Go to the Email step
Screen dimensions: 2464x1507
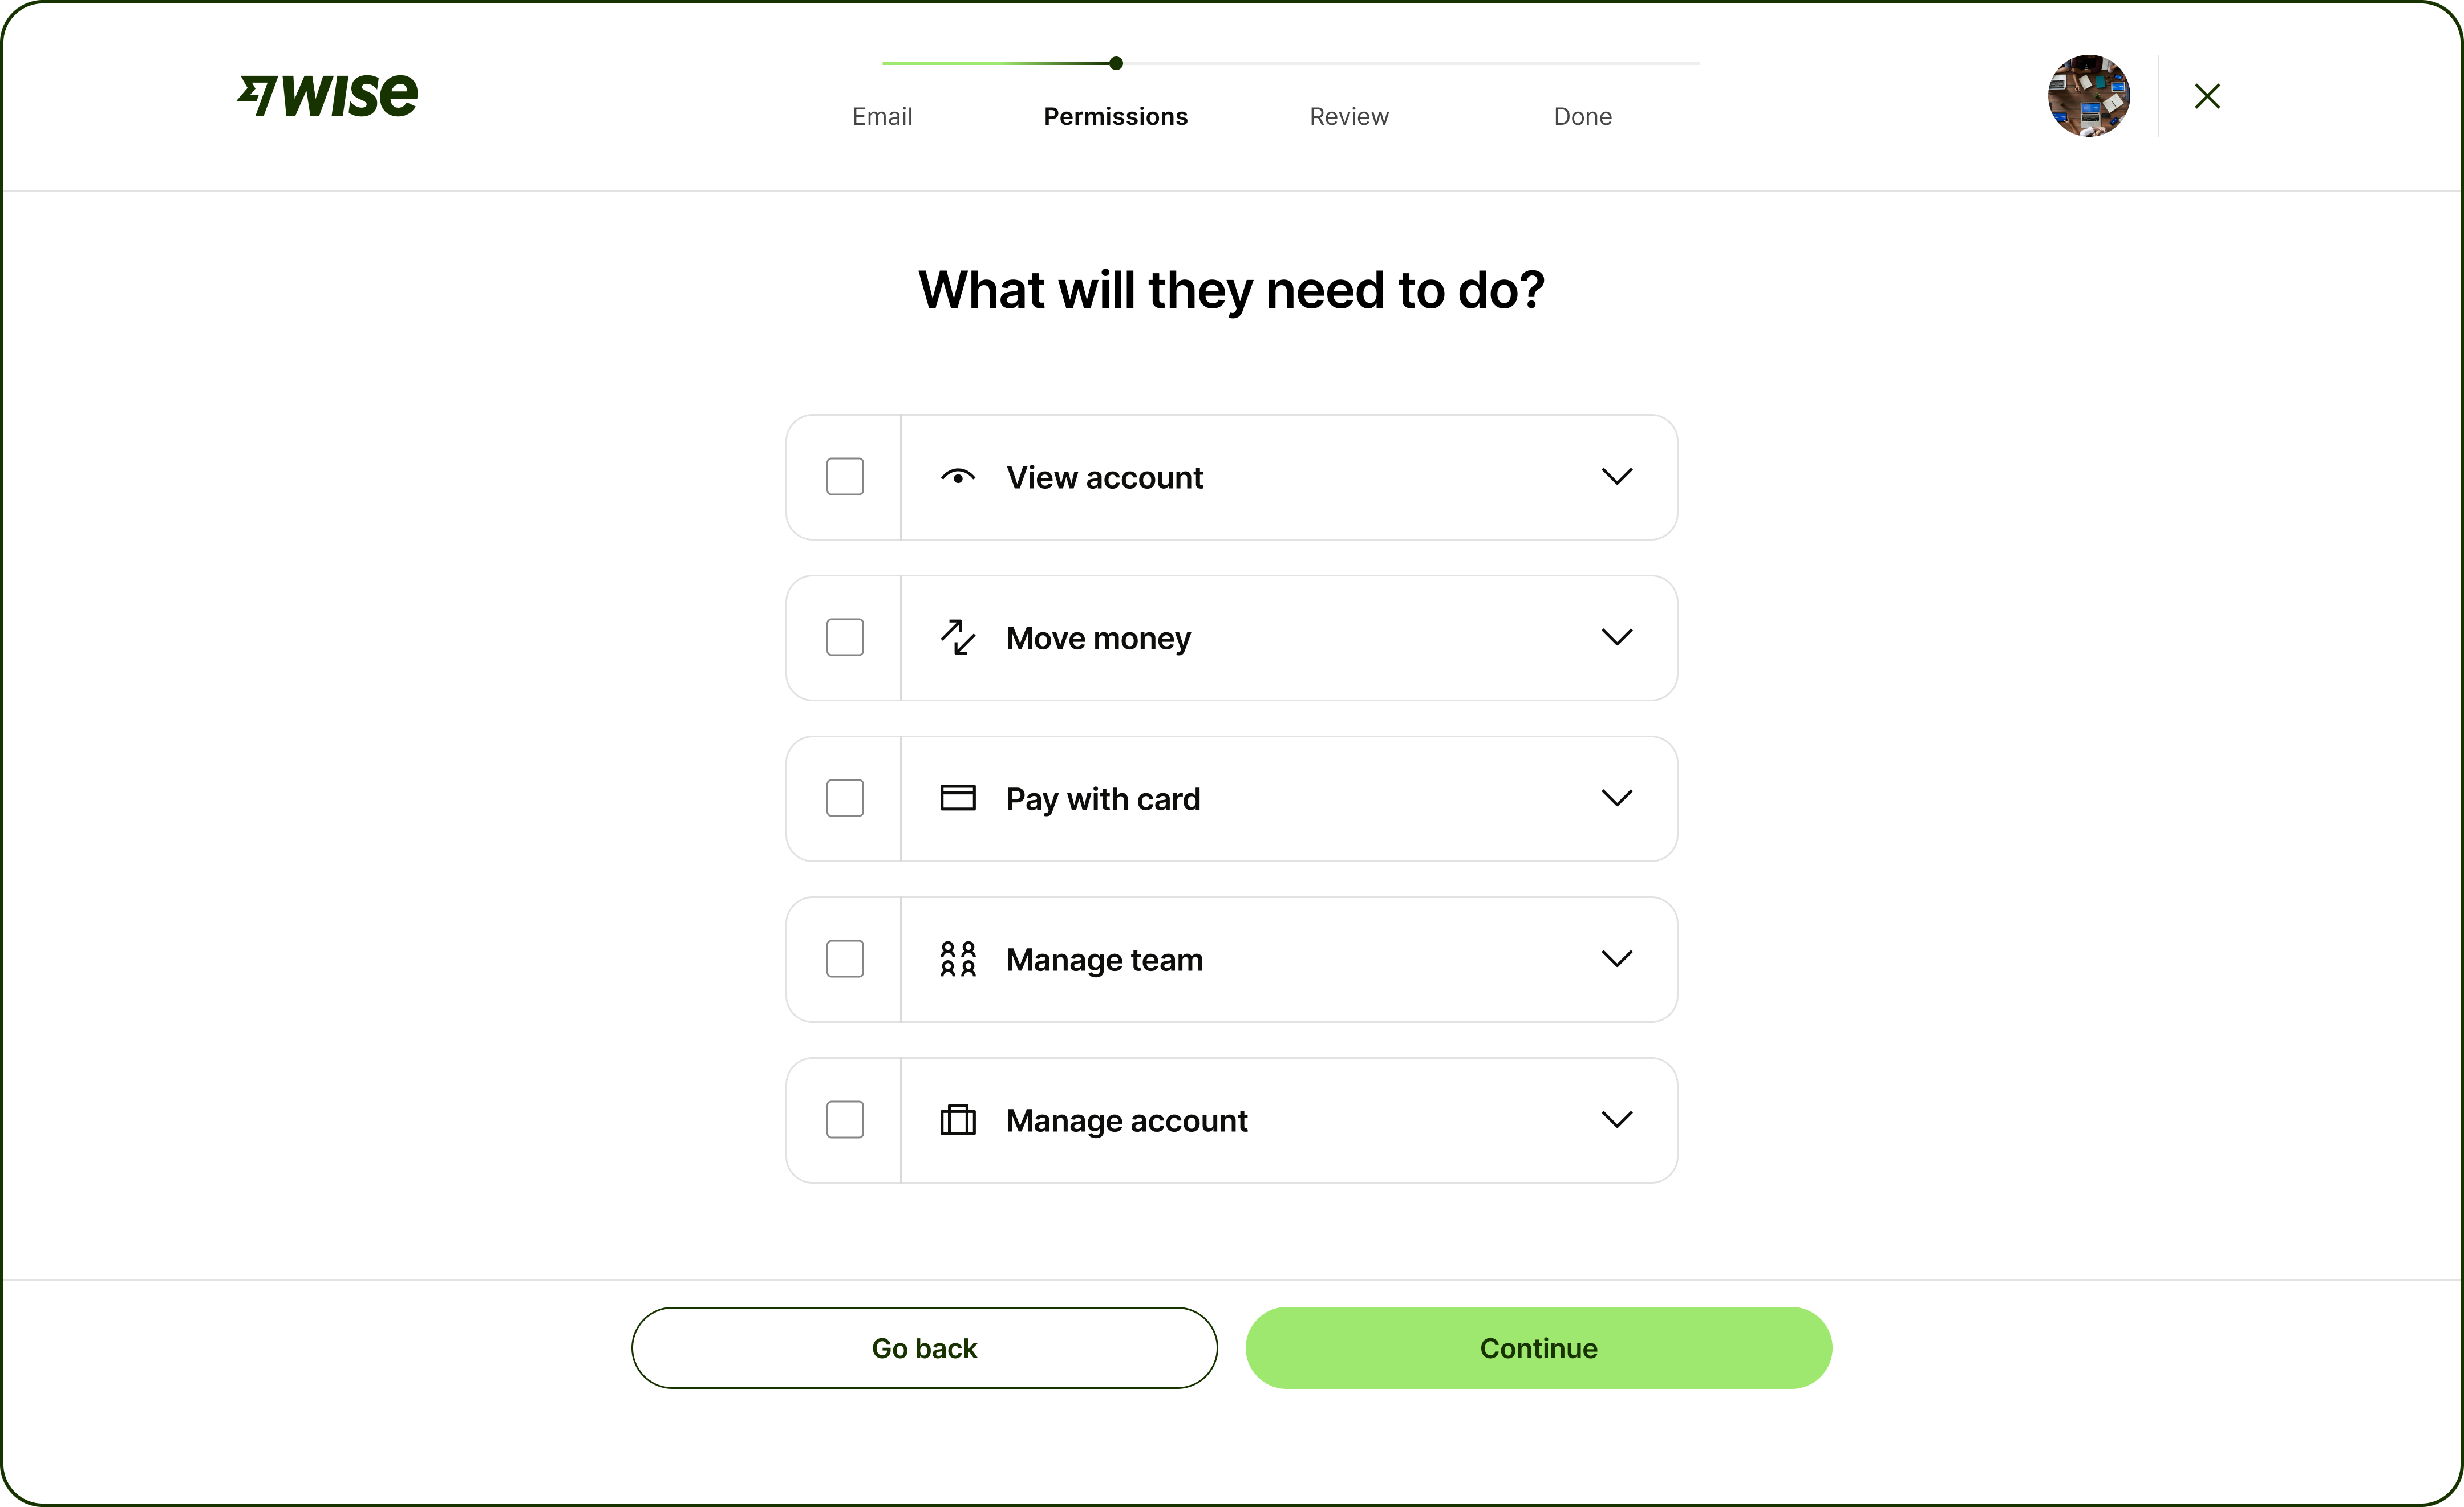882,117
